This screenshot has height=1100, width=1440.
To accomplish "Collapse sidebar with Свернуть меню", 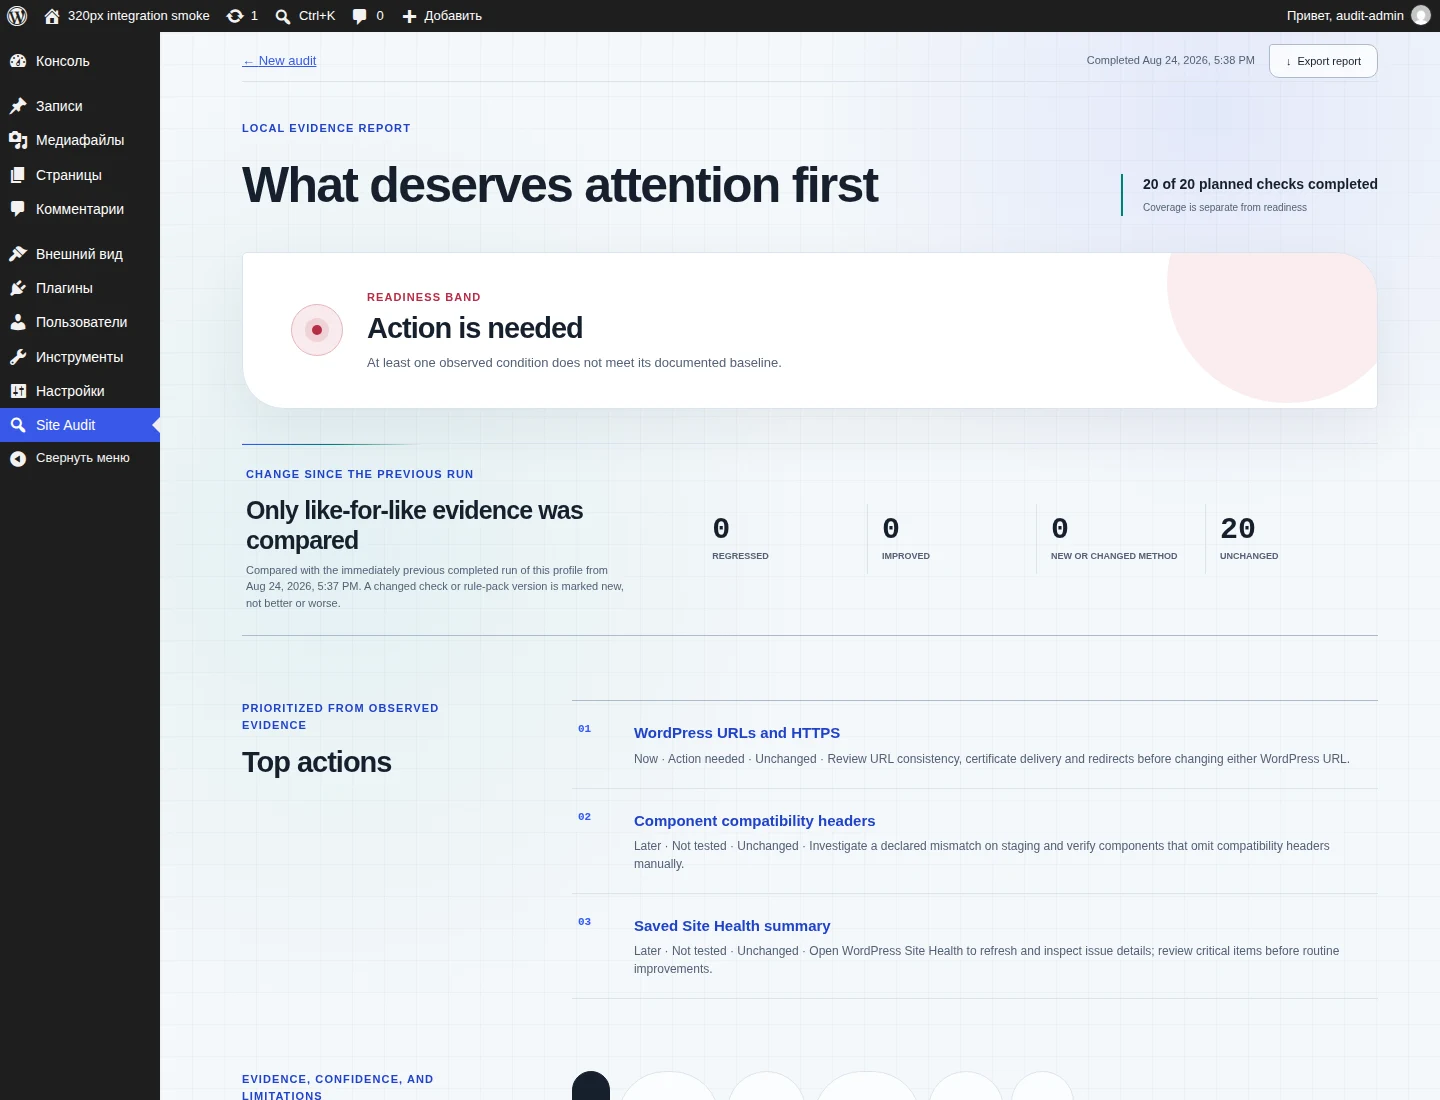I will 80,458.
